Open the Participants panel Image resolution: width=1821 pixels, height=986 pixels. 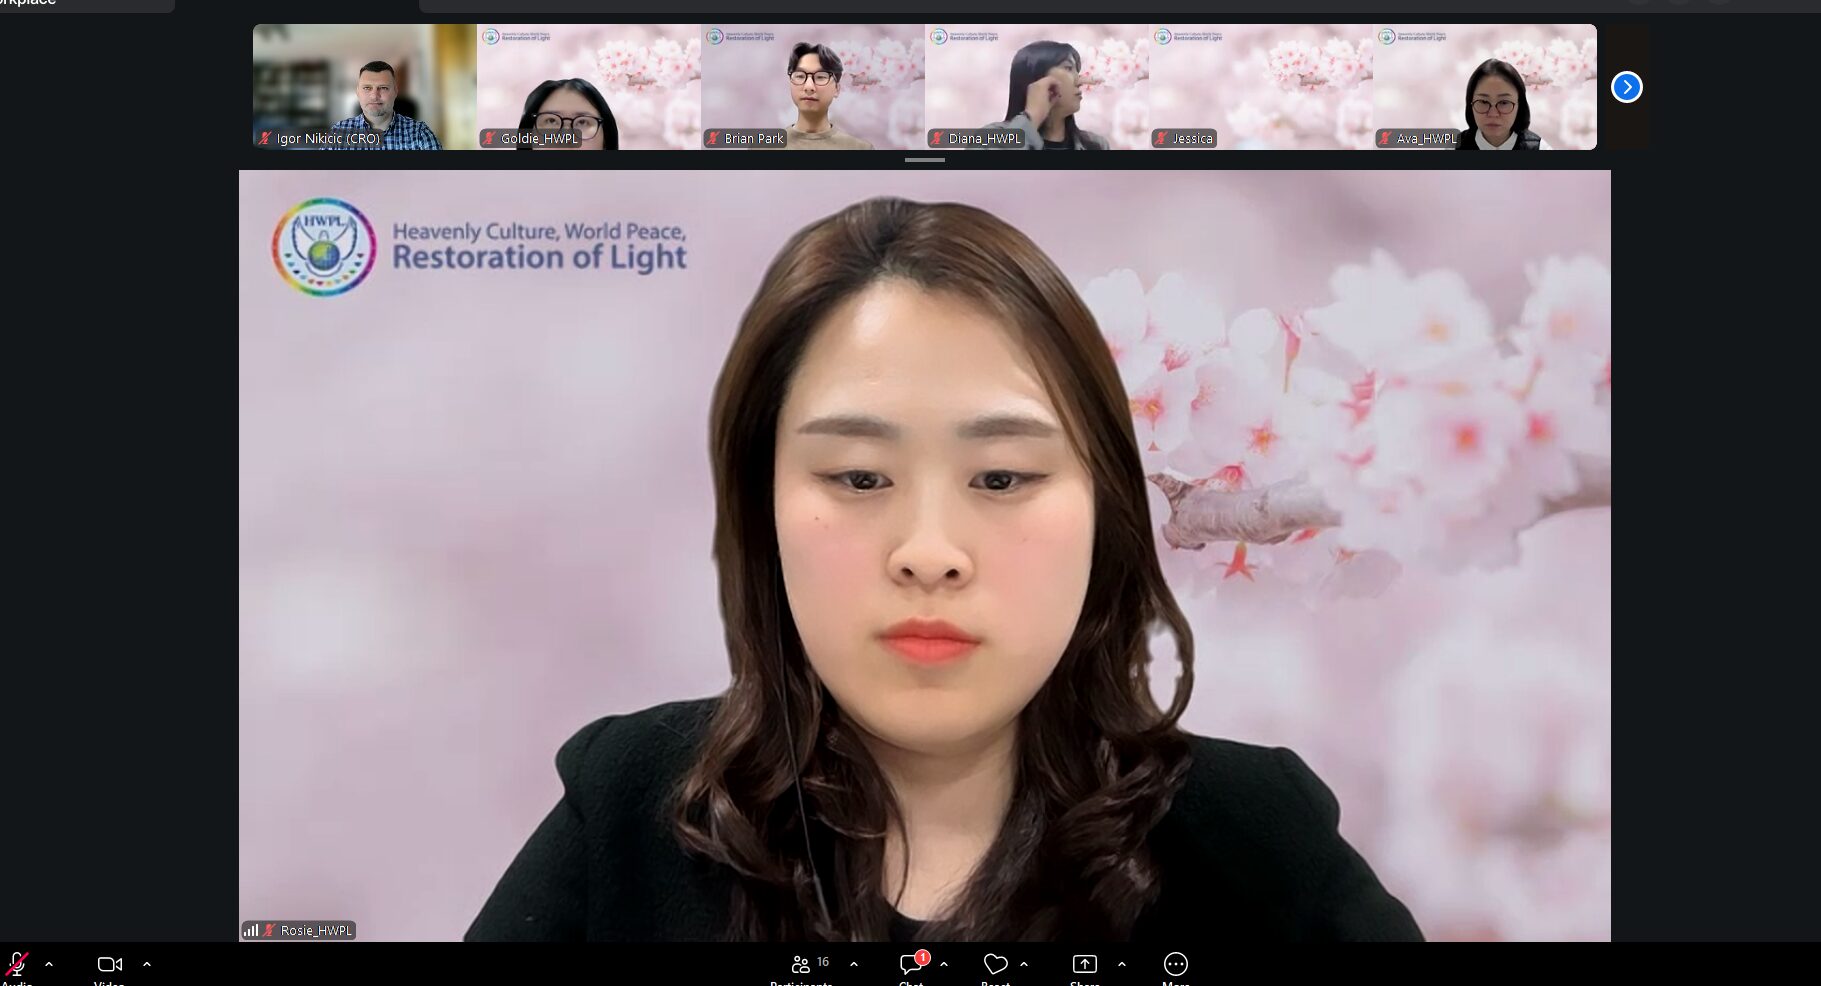coord(802,965)
